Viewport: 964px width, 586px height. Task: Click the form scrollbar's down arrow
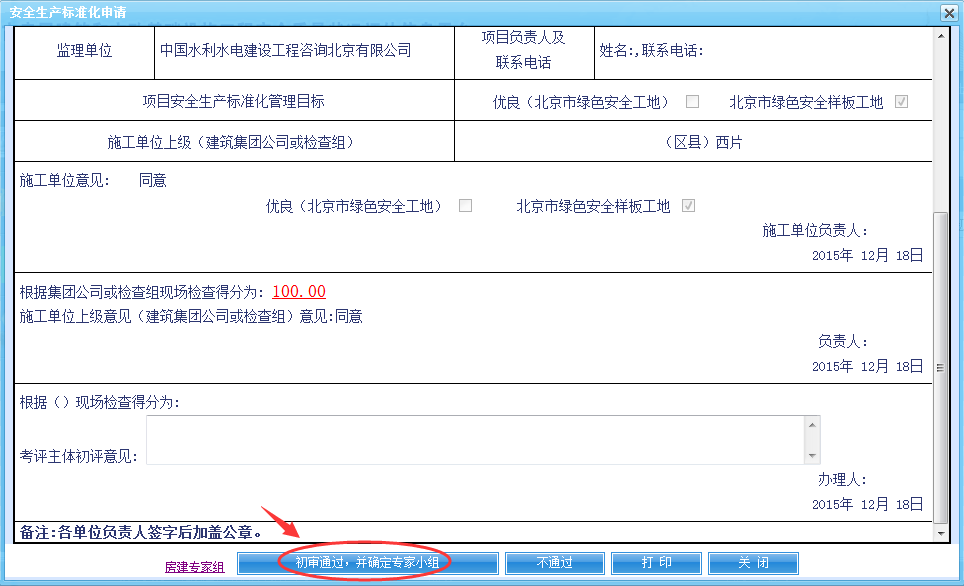(x=940, y=535)
